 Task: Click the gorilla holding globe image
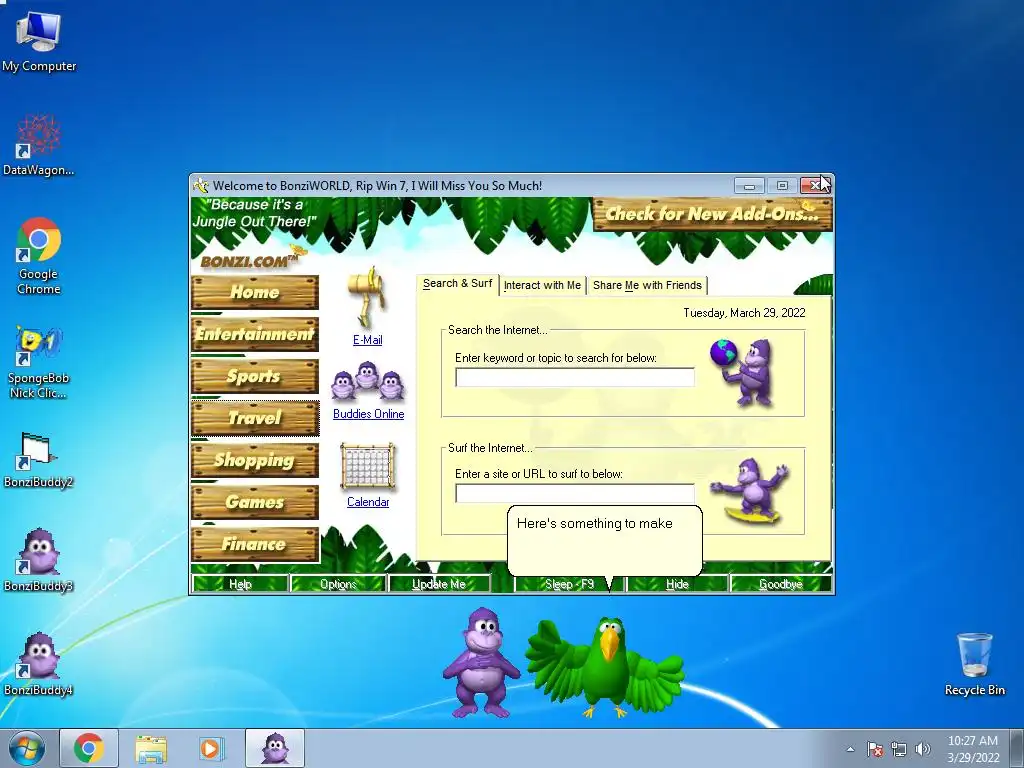tap(743, 372)
